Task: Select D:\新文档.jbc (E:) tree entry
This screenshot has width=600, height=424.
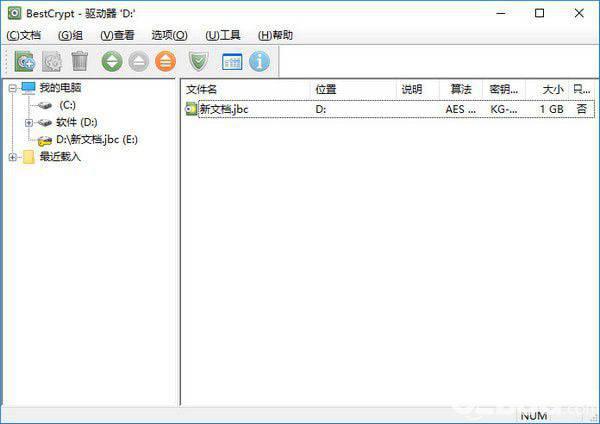Action: [x=97, y=140]
